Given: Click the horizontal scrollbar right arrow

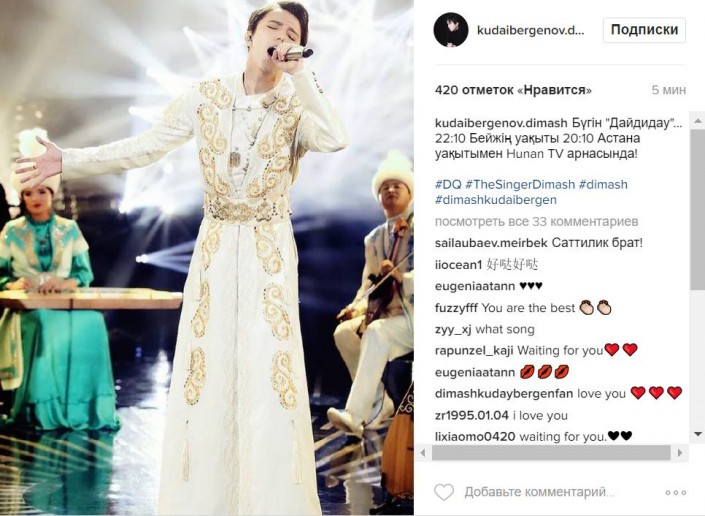Looking at the screenshot, I should click(x=680, y=453).
